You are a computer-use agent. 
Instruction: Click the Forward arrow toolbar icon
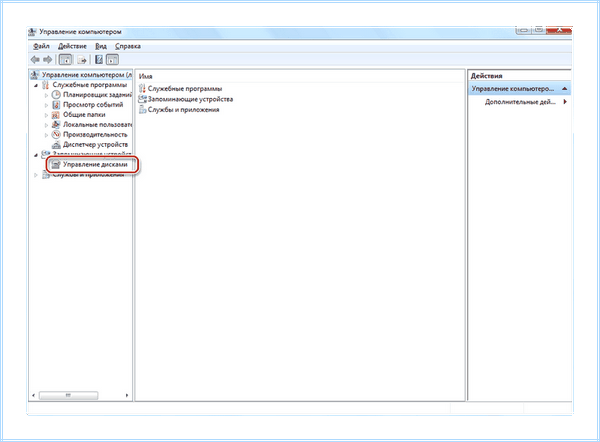click(x=47, y=60)
